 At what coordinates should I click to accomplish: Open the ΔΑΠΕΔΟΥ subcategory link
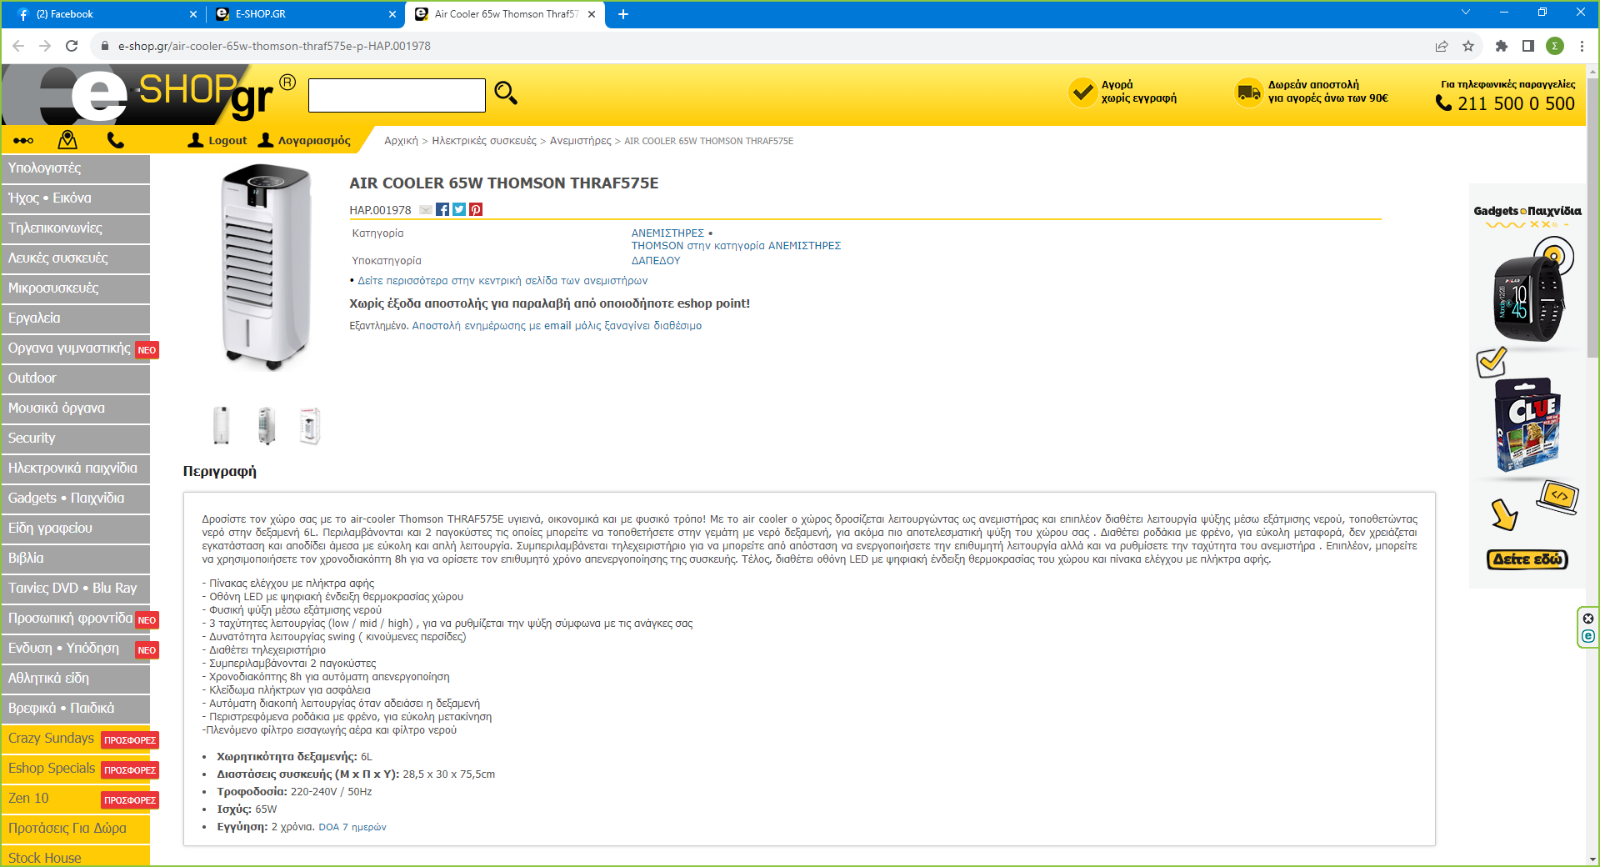[655, 261]
